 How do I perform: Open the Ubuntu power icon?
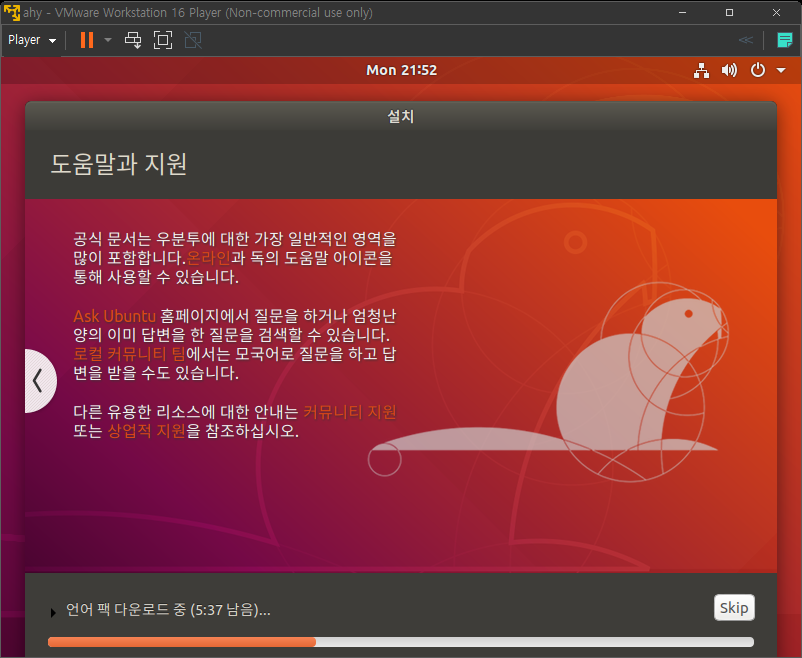758,70
